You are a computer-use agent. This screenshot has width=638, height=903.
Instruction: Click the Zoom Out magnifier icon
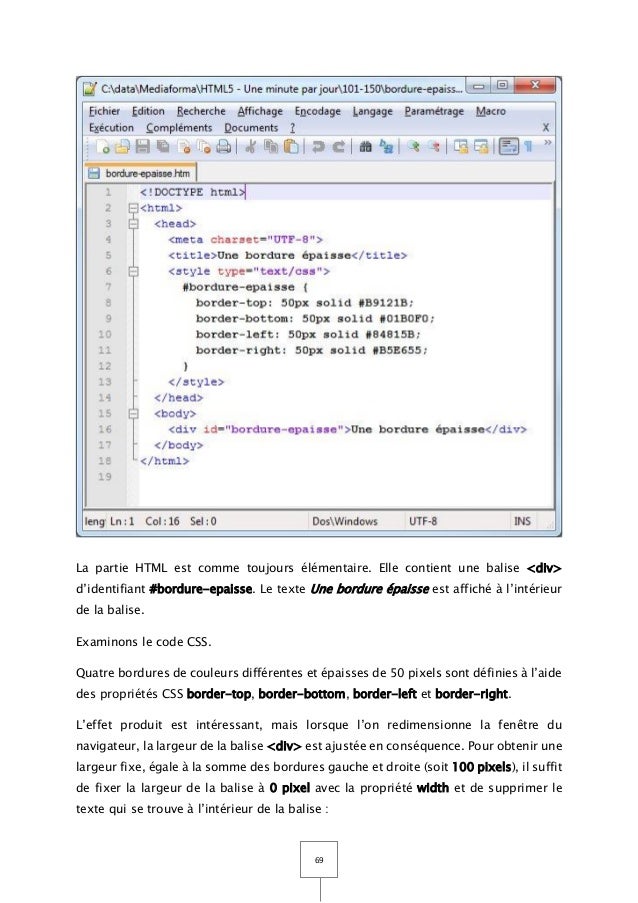pos(434,147)
